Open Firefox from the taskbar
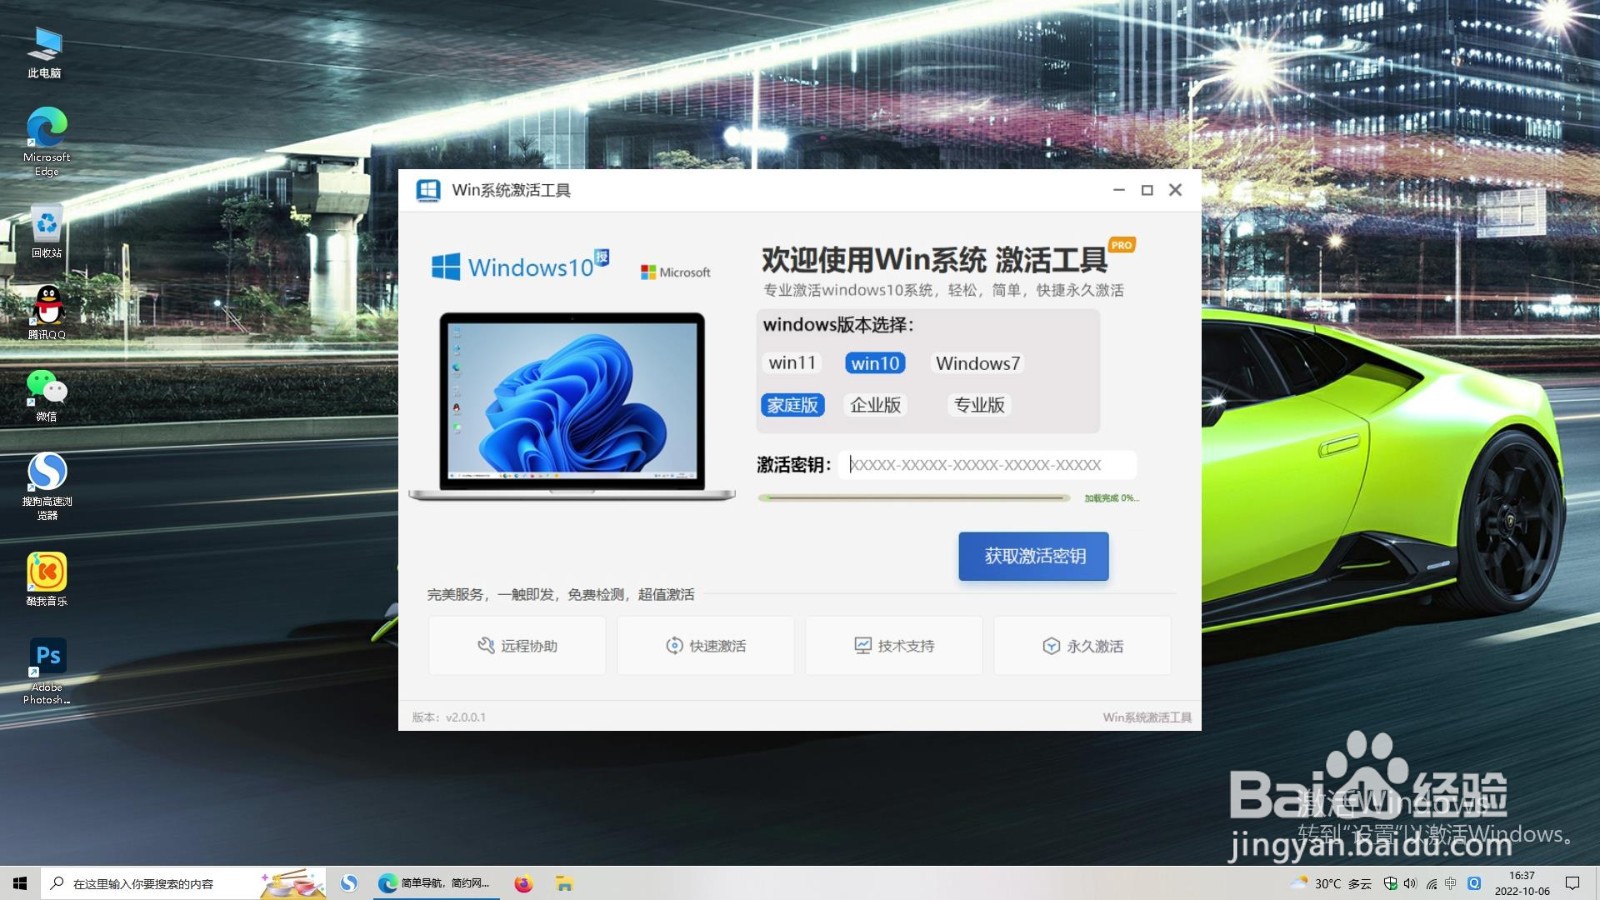1600x900 pixels. pos(523,883)
